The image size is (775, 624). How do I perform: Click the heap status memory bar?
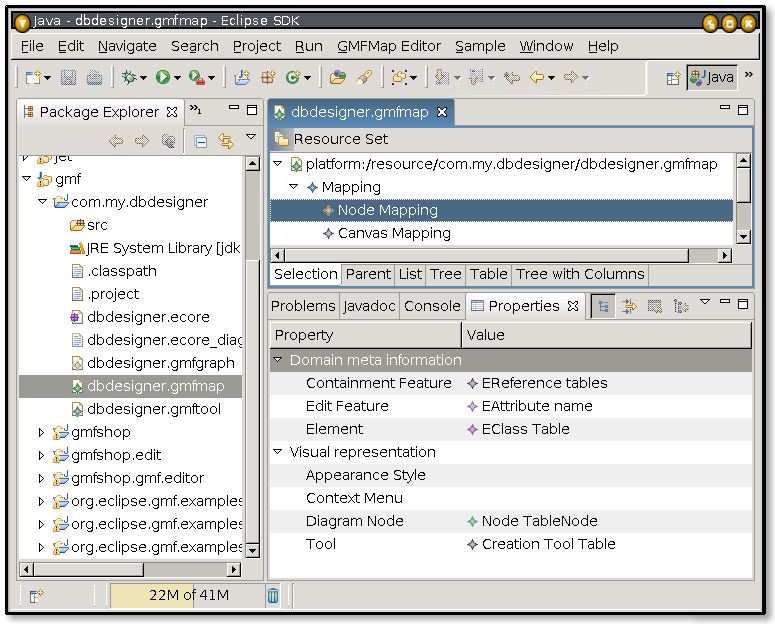[x=187, y=595]
